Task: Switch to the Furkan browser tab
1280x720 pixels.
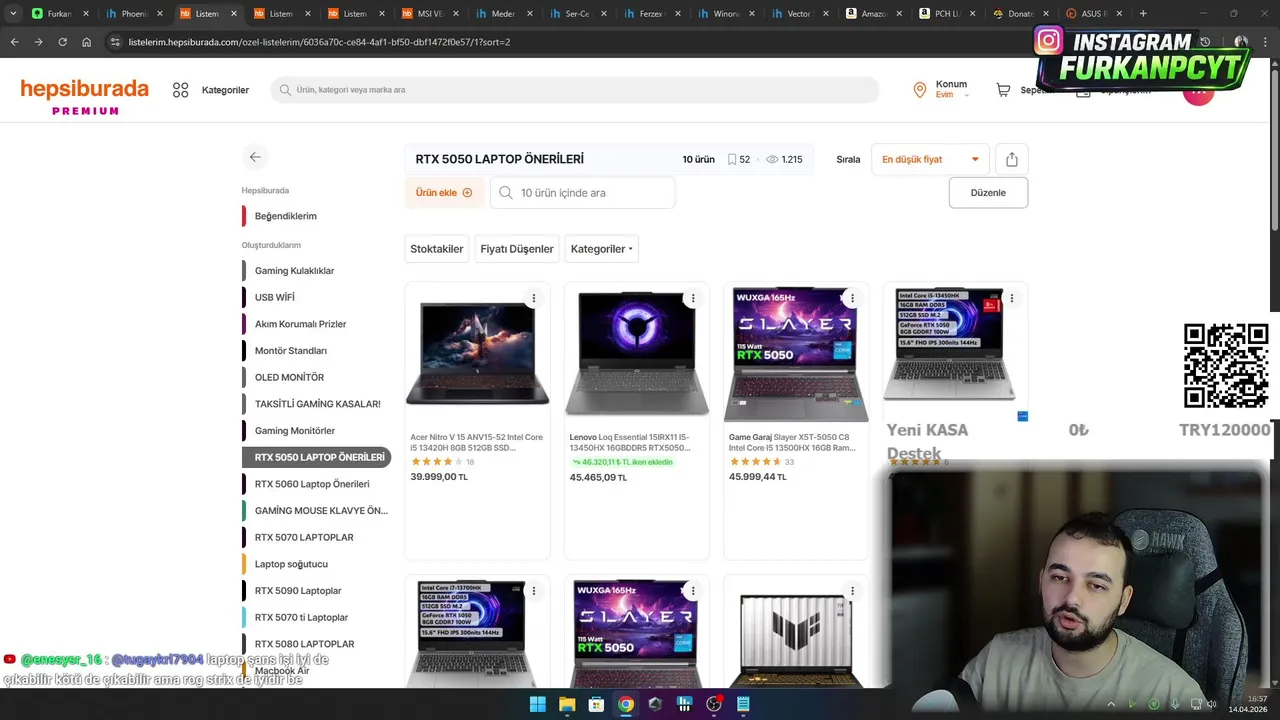Action: pos(59,14)
